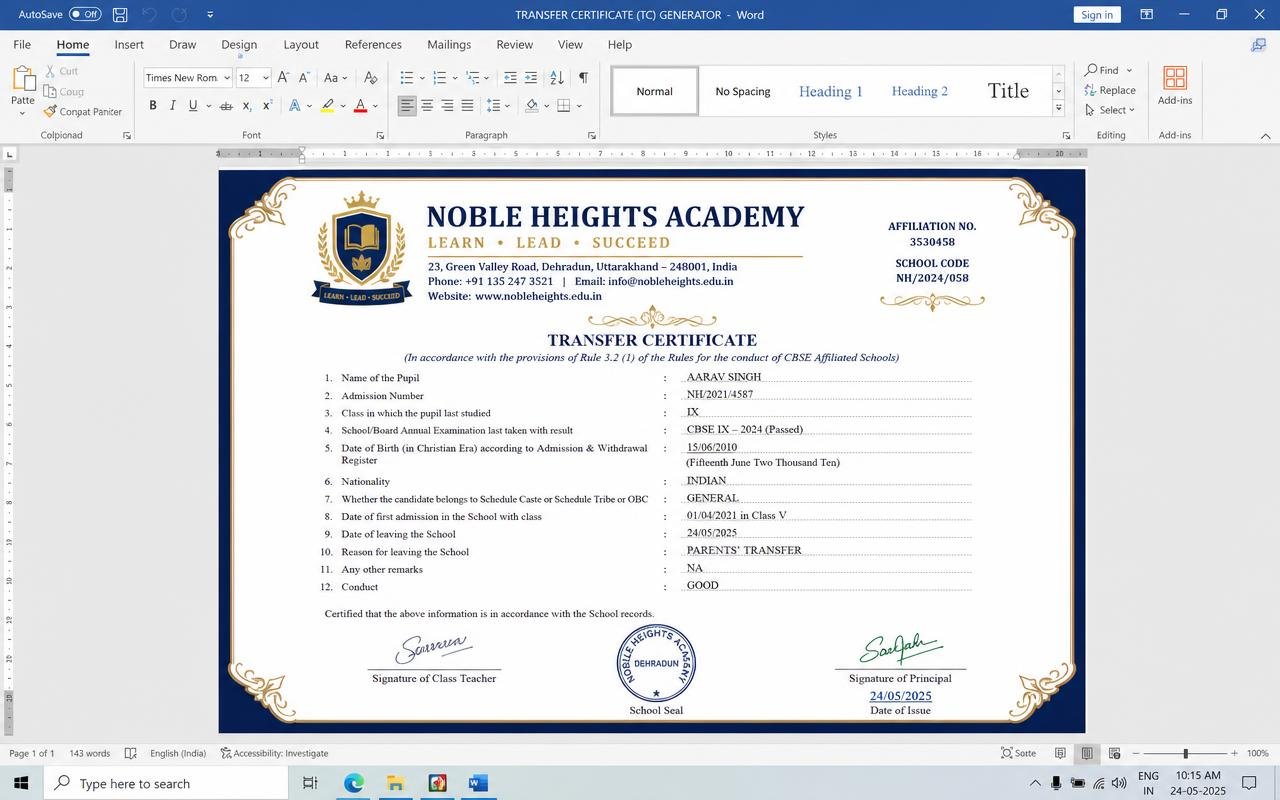Justify the paragraph text
1280x800 pixels.
point(467,105)
